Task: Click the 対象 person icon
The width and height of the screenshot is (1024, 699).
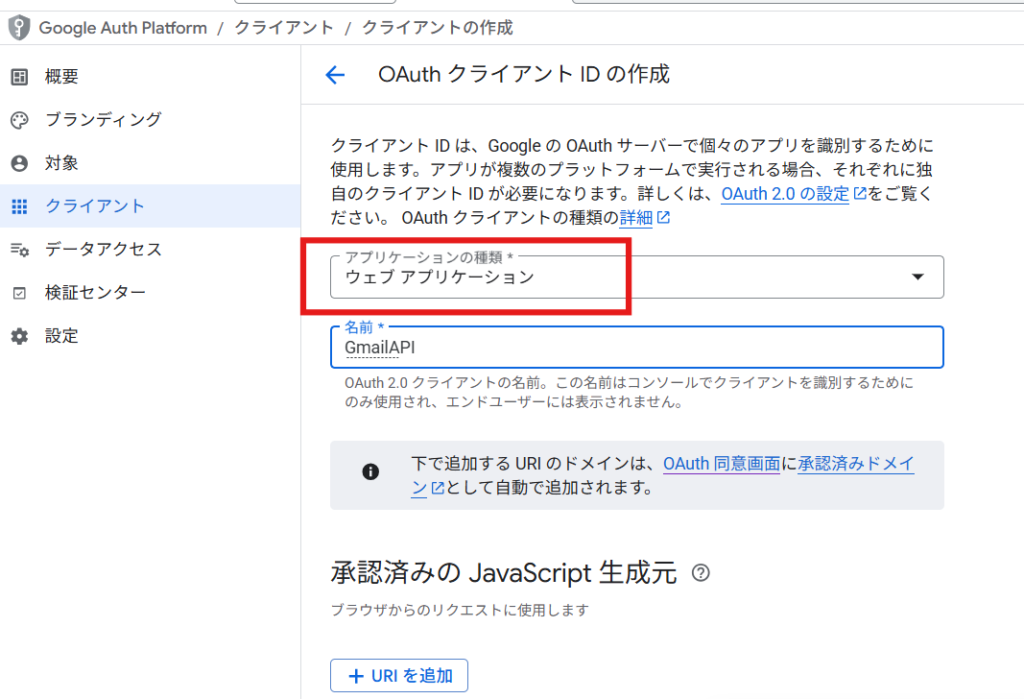Action: coord(19,163)
